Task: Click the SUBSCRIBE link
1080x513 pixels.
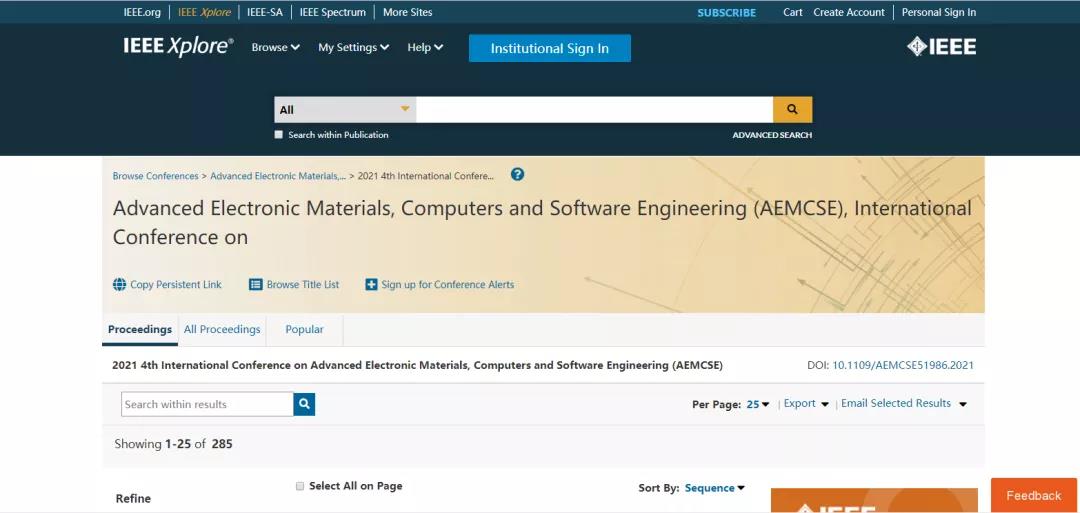Action: 726,12
